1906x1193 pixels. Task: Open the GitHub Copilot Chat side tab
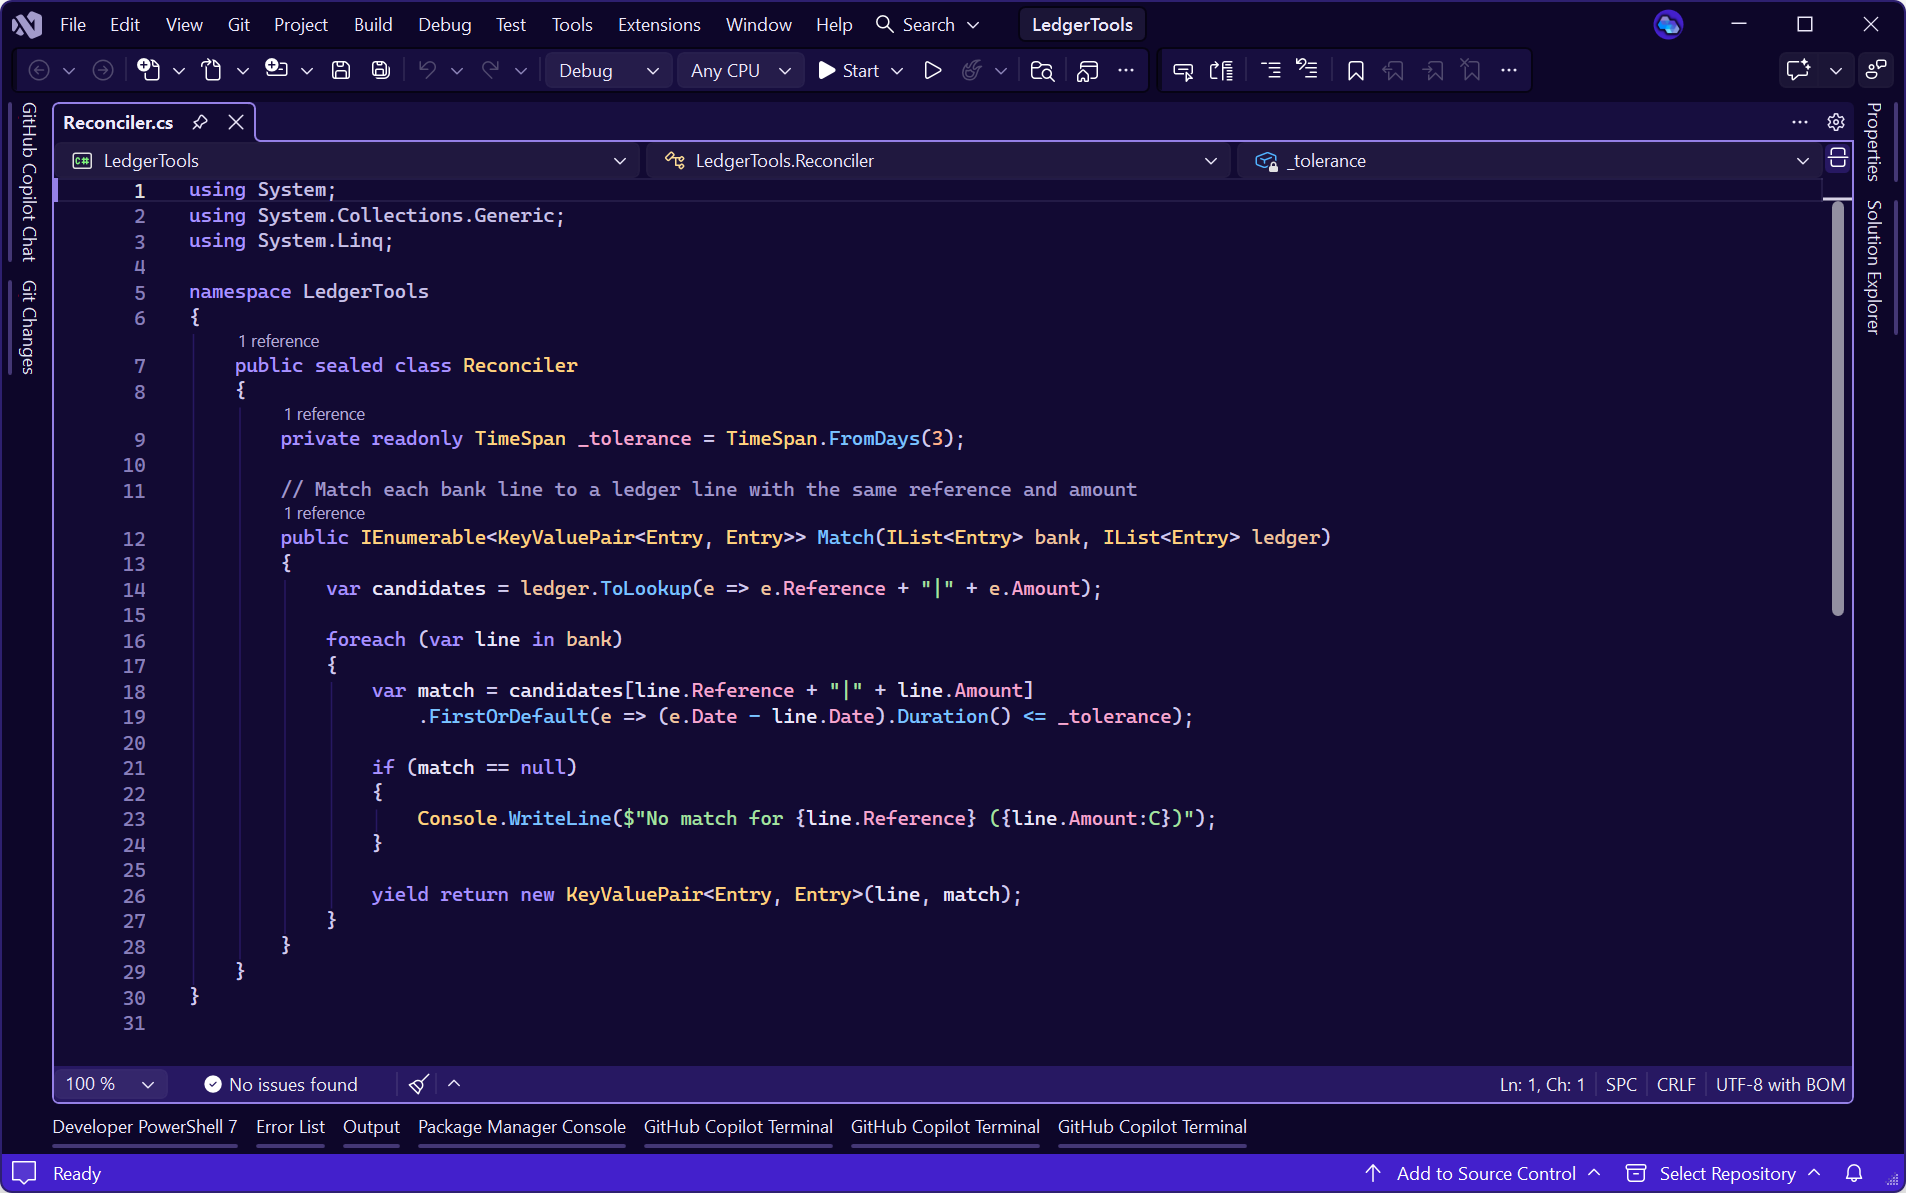[29, 181]
